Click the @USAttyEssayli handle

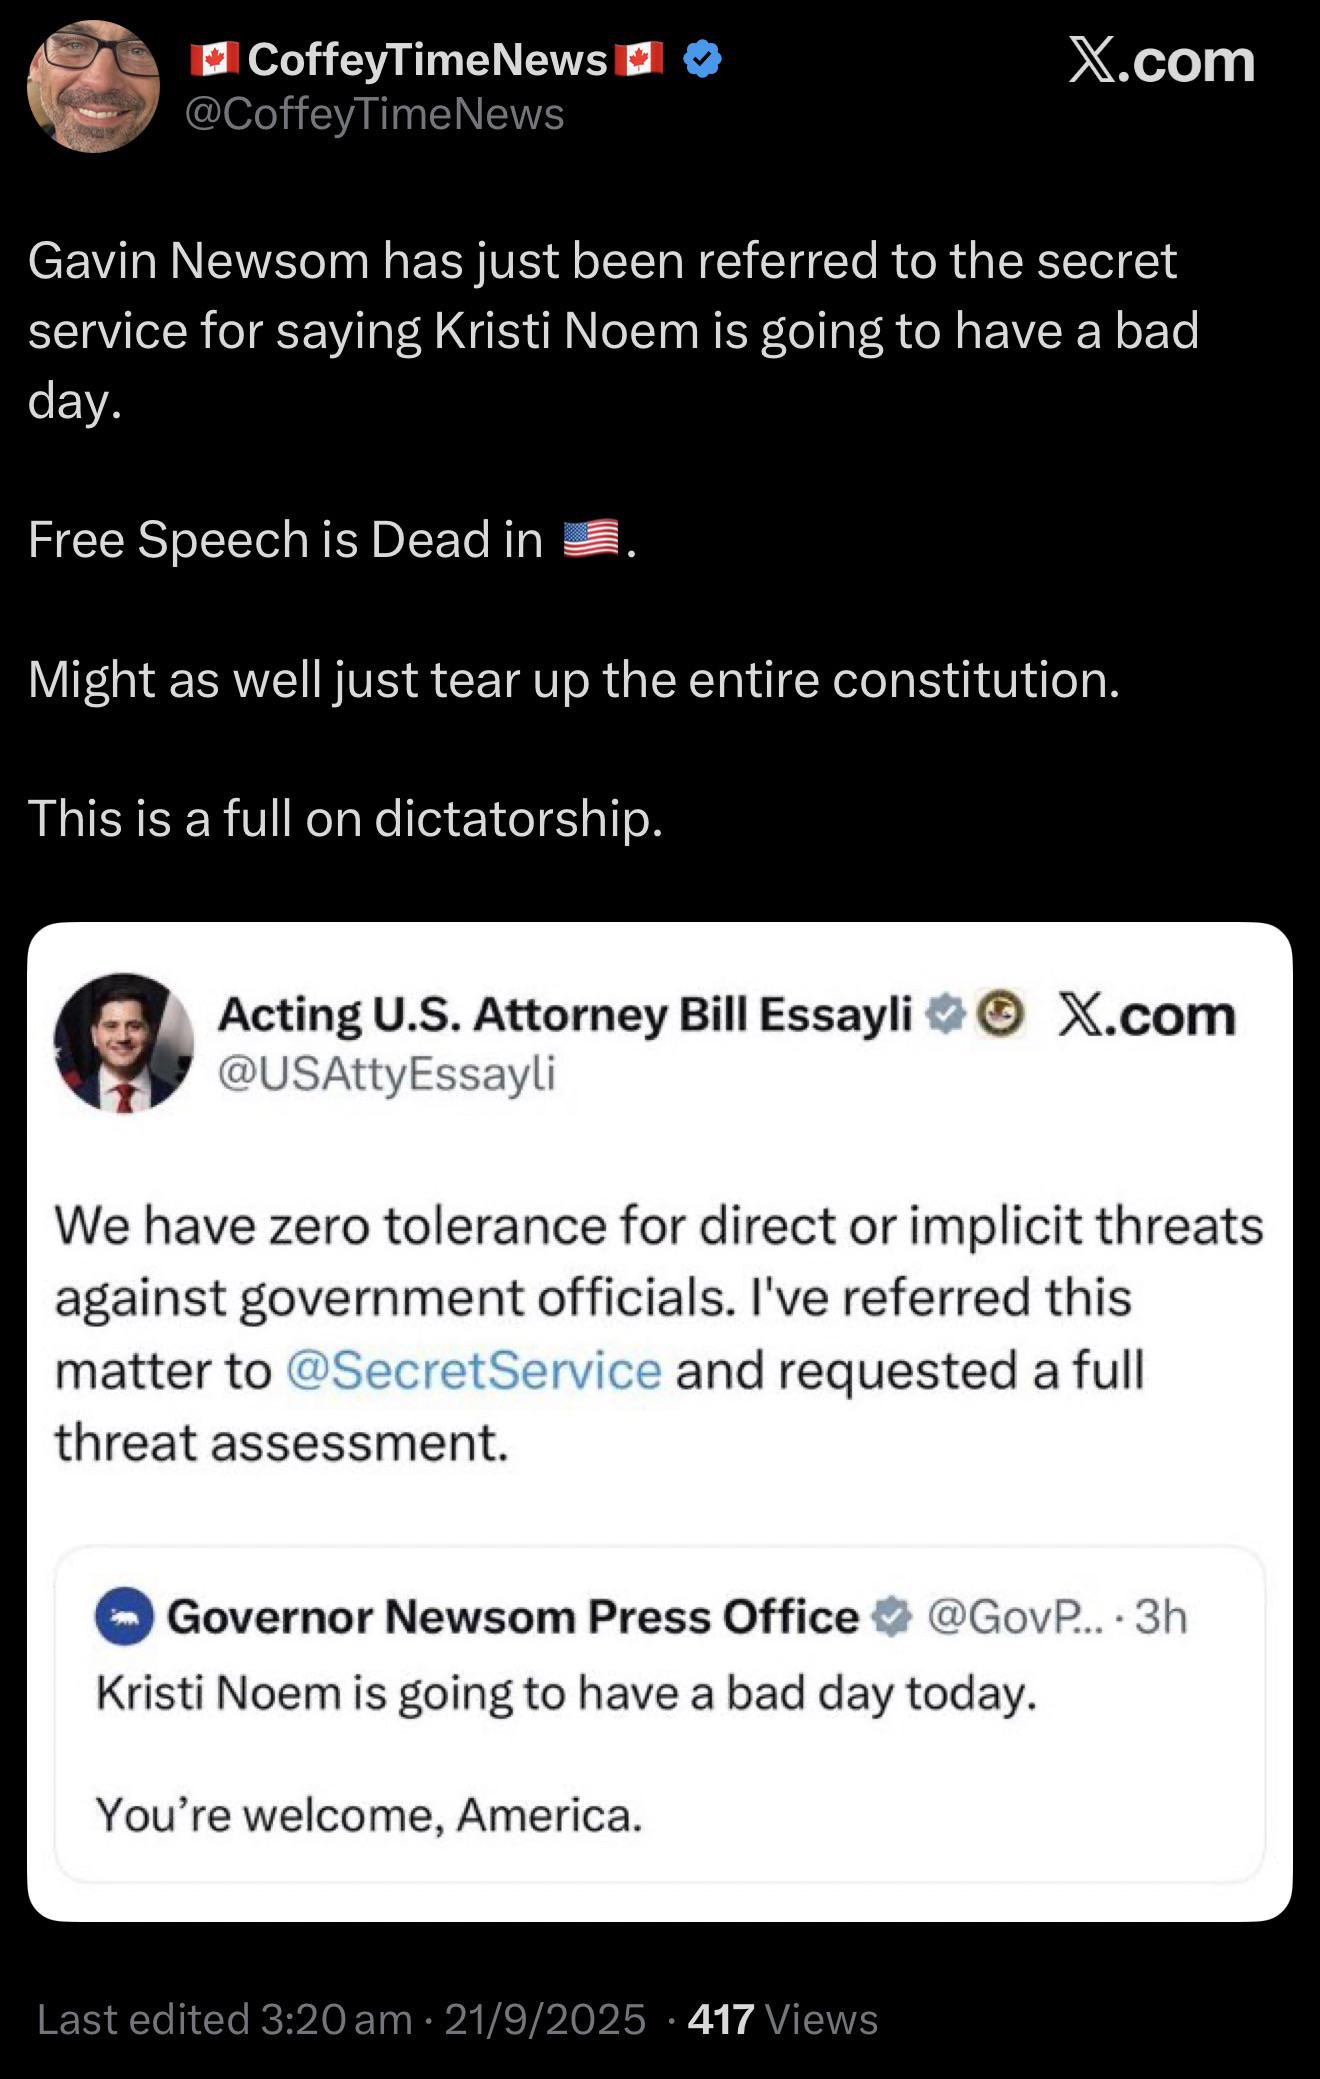pos(386,1073)
